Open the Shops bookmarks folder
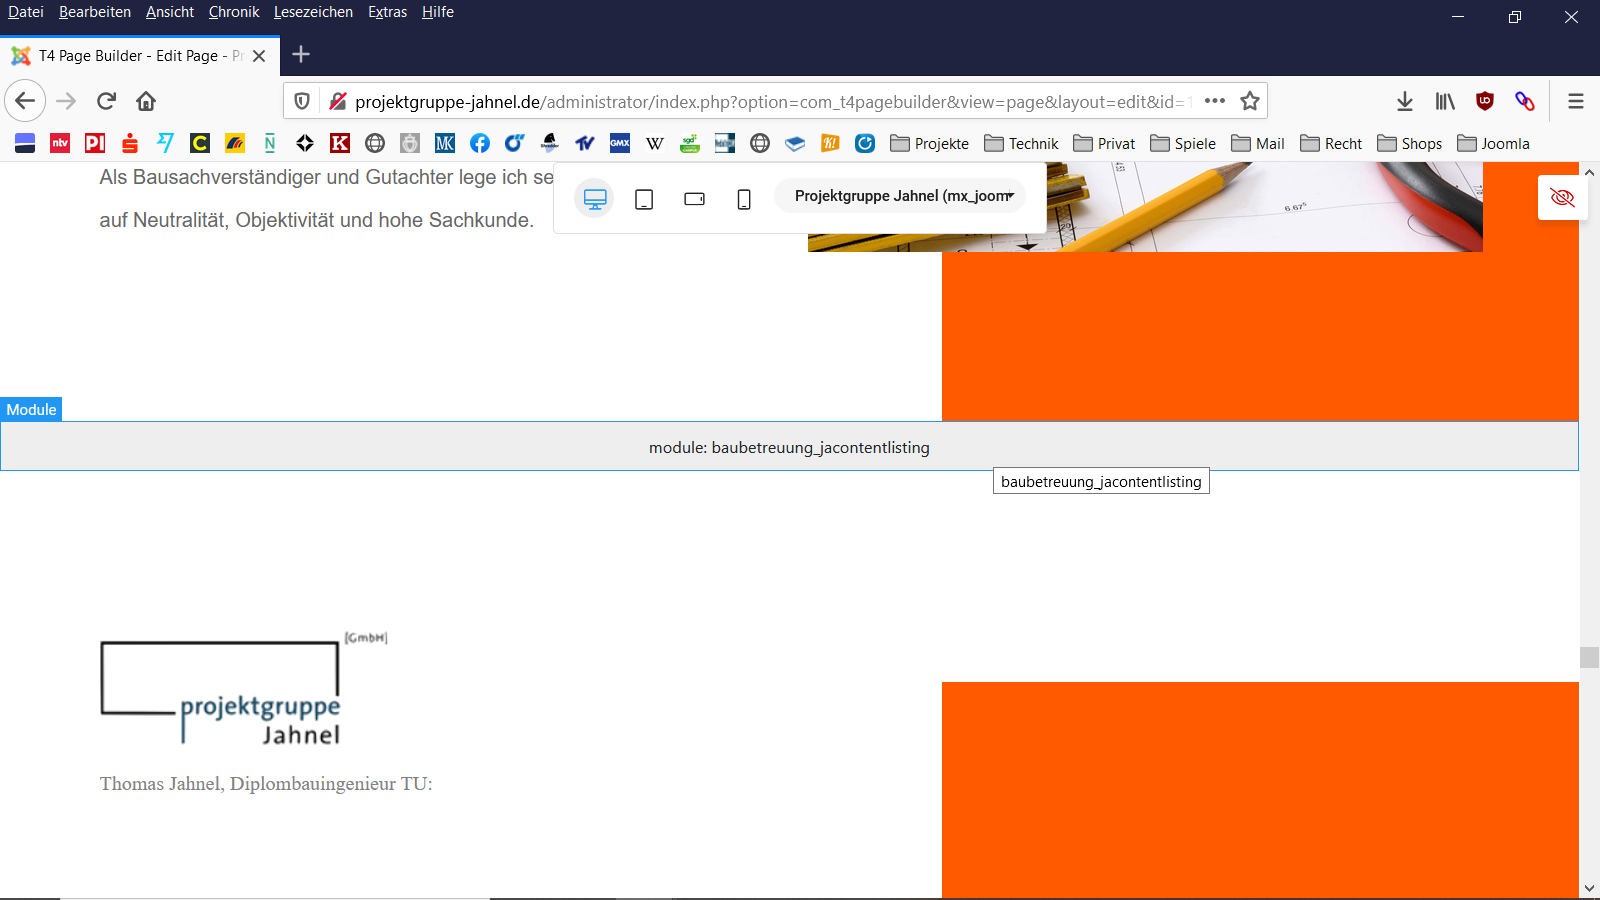 click(1409, 143)
